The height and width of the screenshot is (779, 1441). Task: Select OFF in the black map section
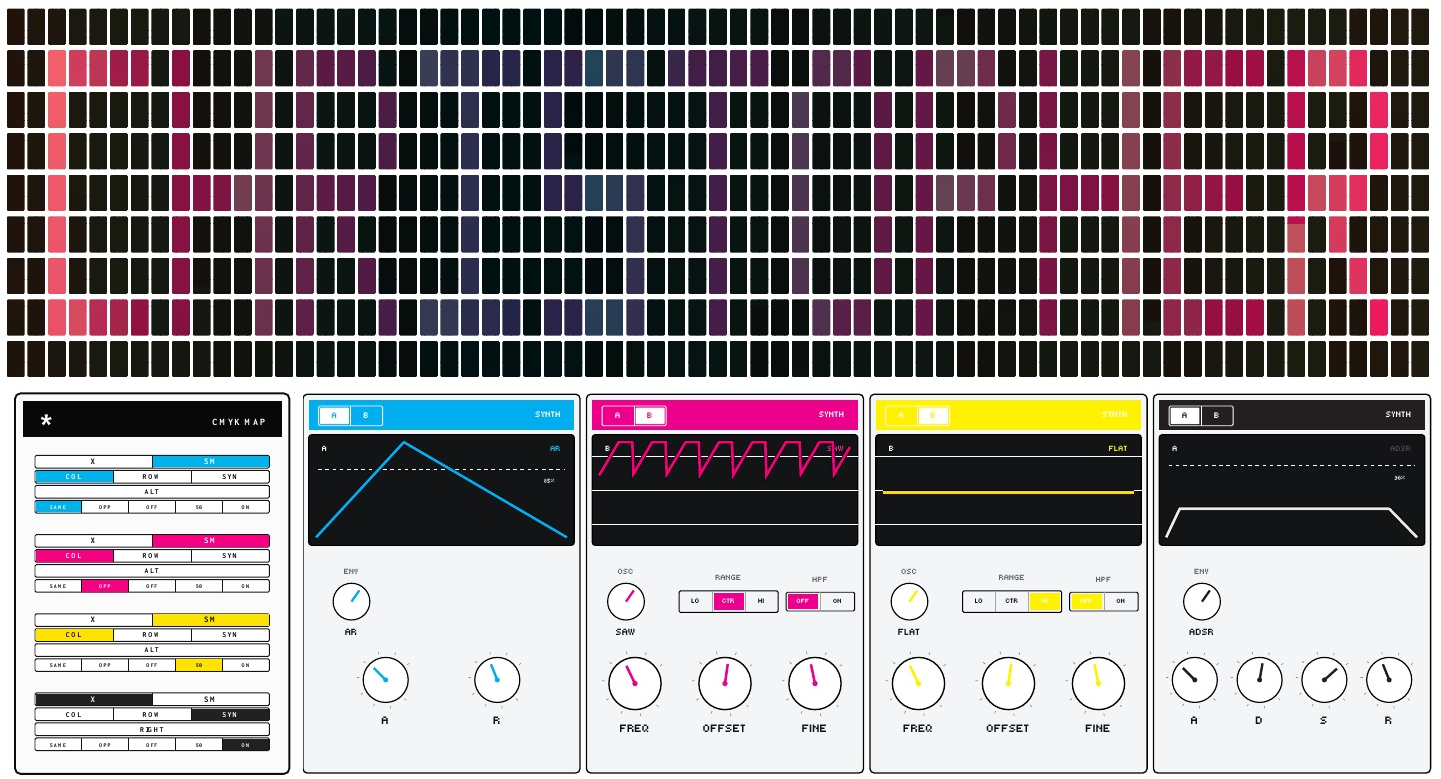[152, 744]
